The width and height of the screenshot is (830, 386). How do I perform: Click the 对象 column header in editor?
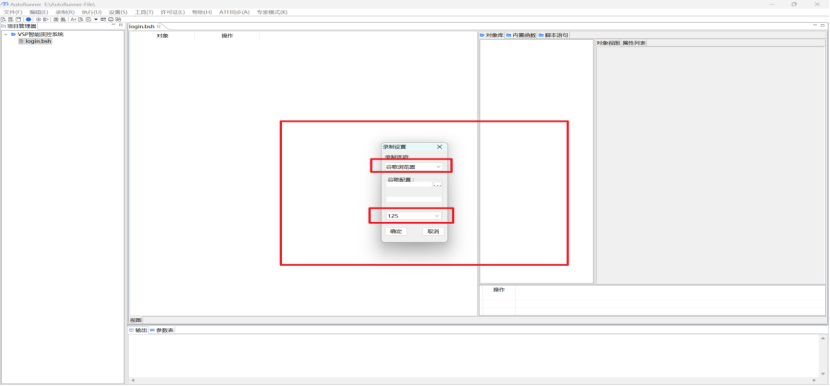coord(163,36)
